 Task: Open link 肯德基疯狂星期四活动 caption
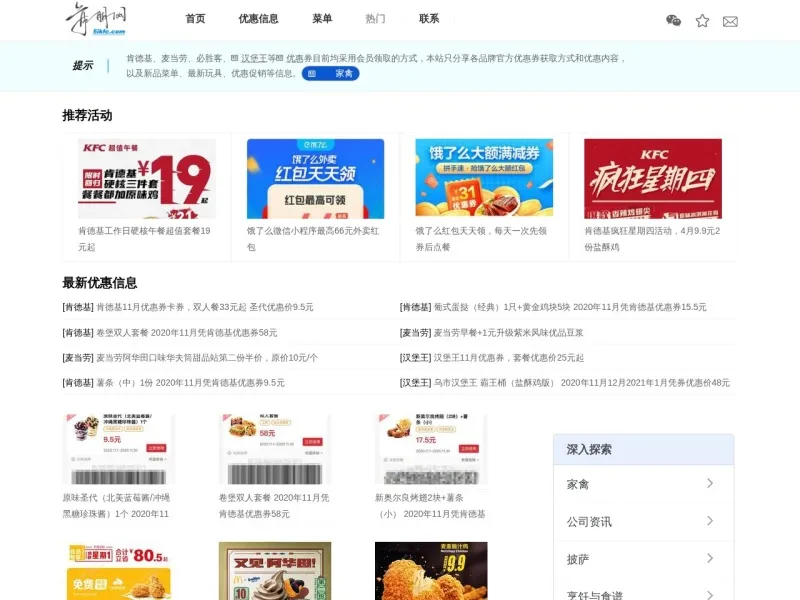652,239
